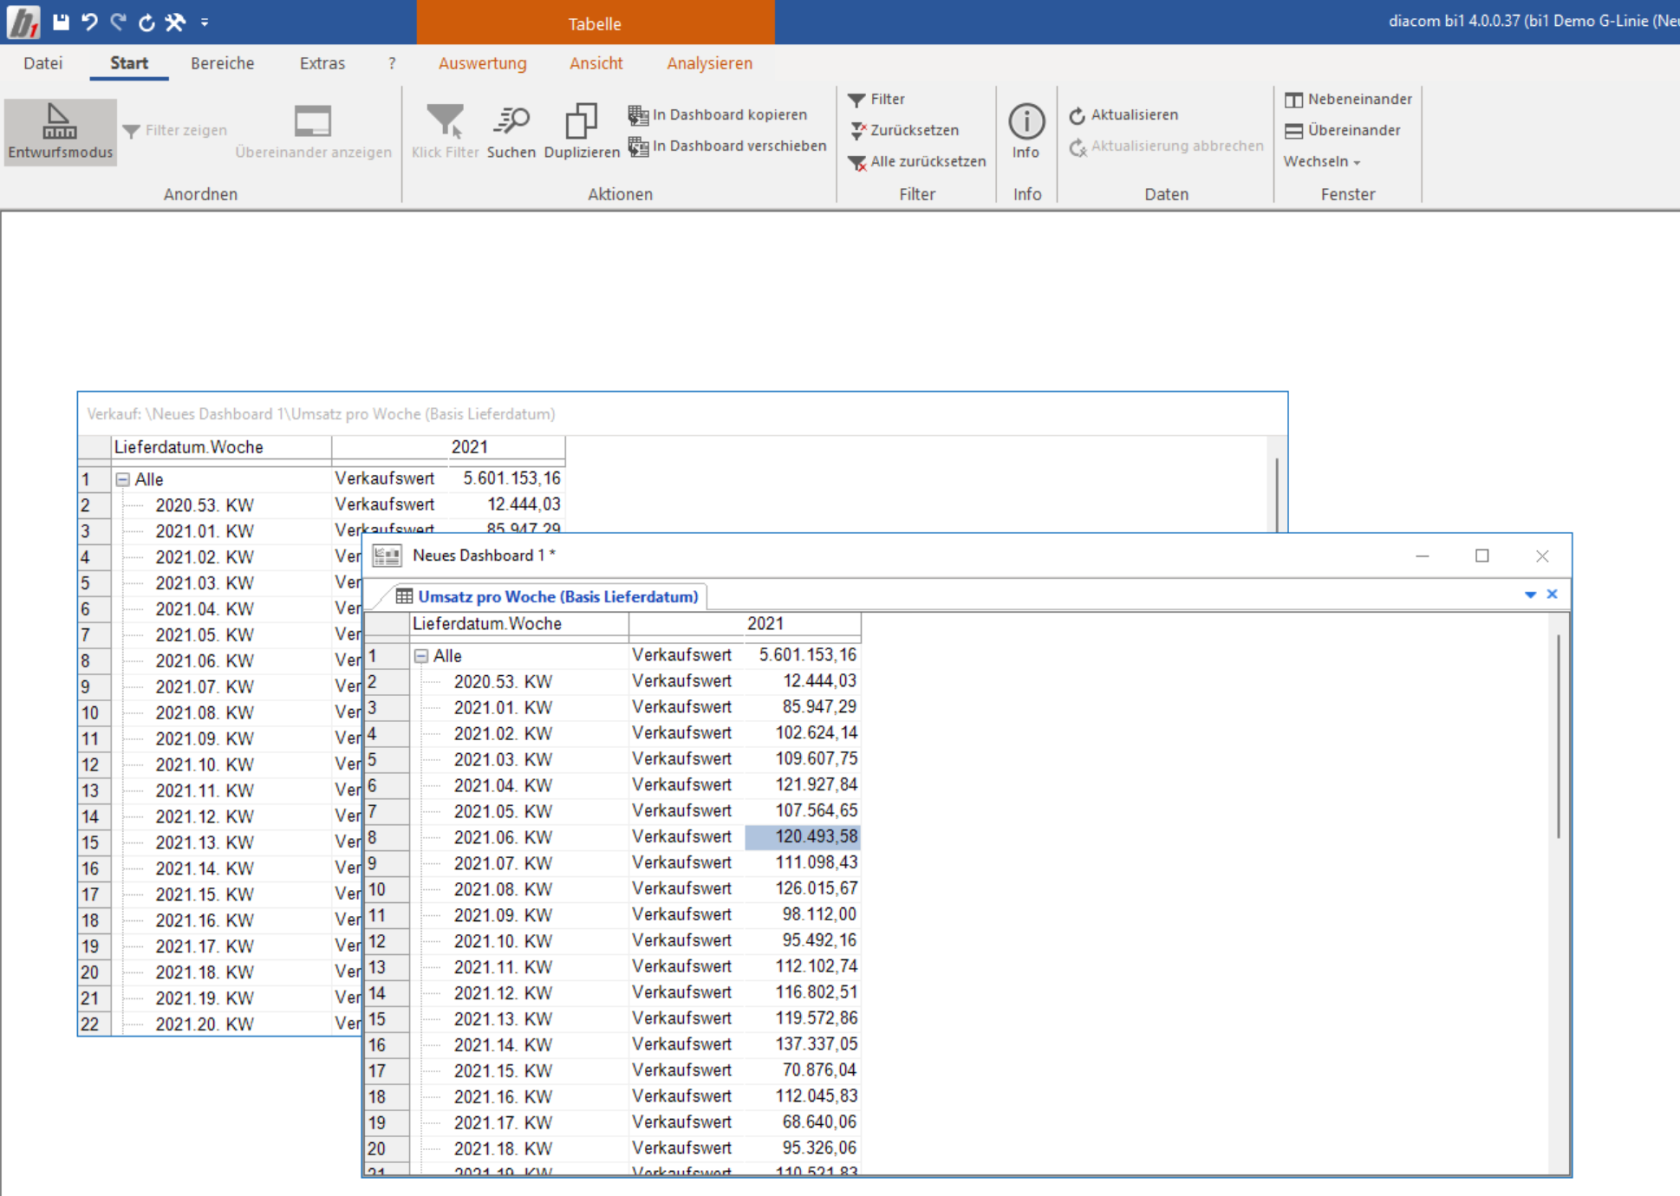Open the Wechseln dropdown
Viewport: 1680px width, 1196px height.
1322,161
